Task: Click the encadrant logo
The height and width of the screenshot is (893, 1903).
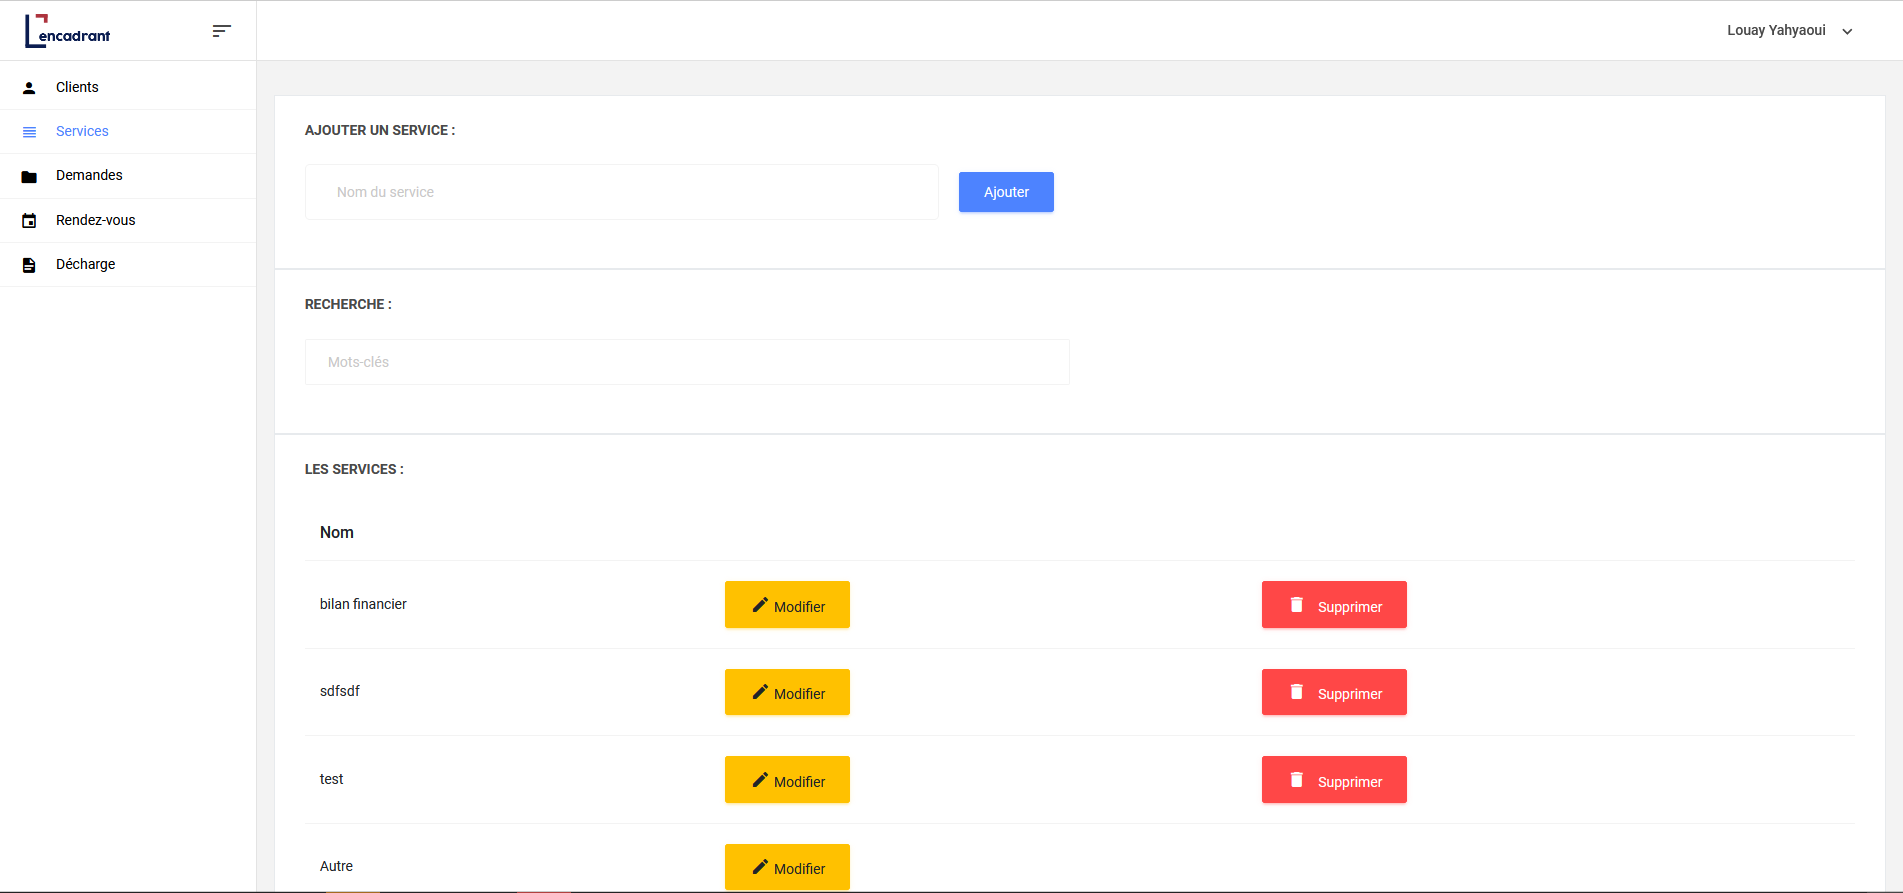Action: [67, 31]
